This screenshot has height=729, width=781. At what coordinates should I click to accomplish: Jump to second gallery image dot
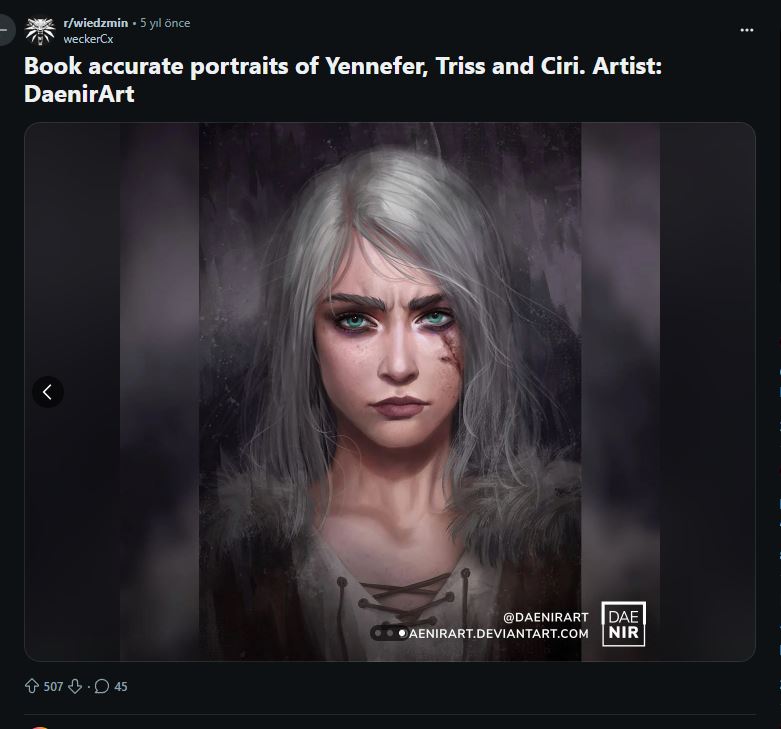tap(389, 633)
